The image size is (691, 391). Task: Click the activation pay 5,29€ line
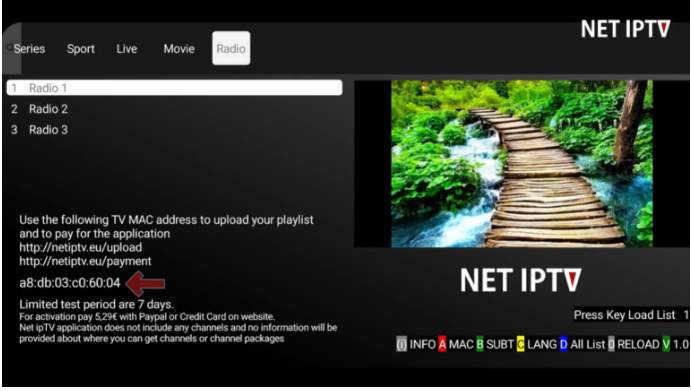pyautogui.click(x=147, y=317)
